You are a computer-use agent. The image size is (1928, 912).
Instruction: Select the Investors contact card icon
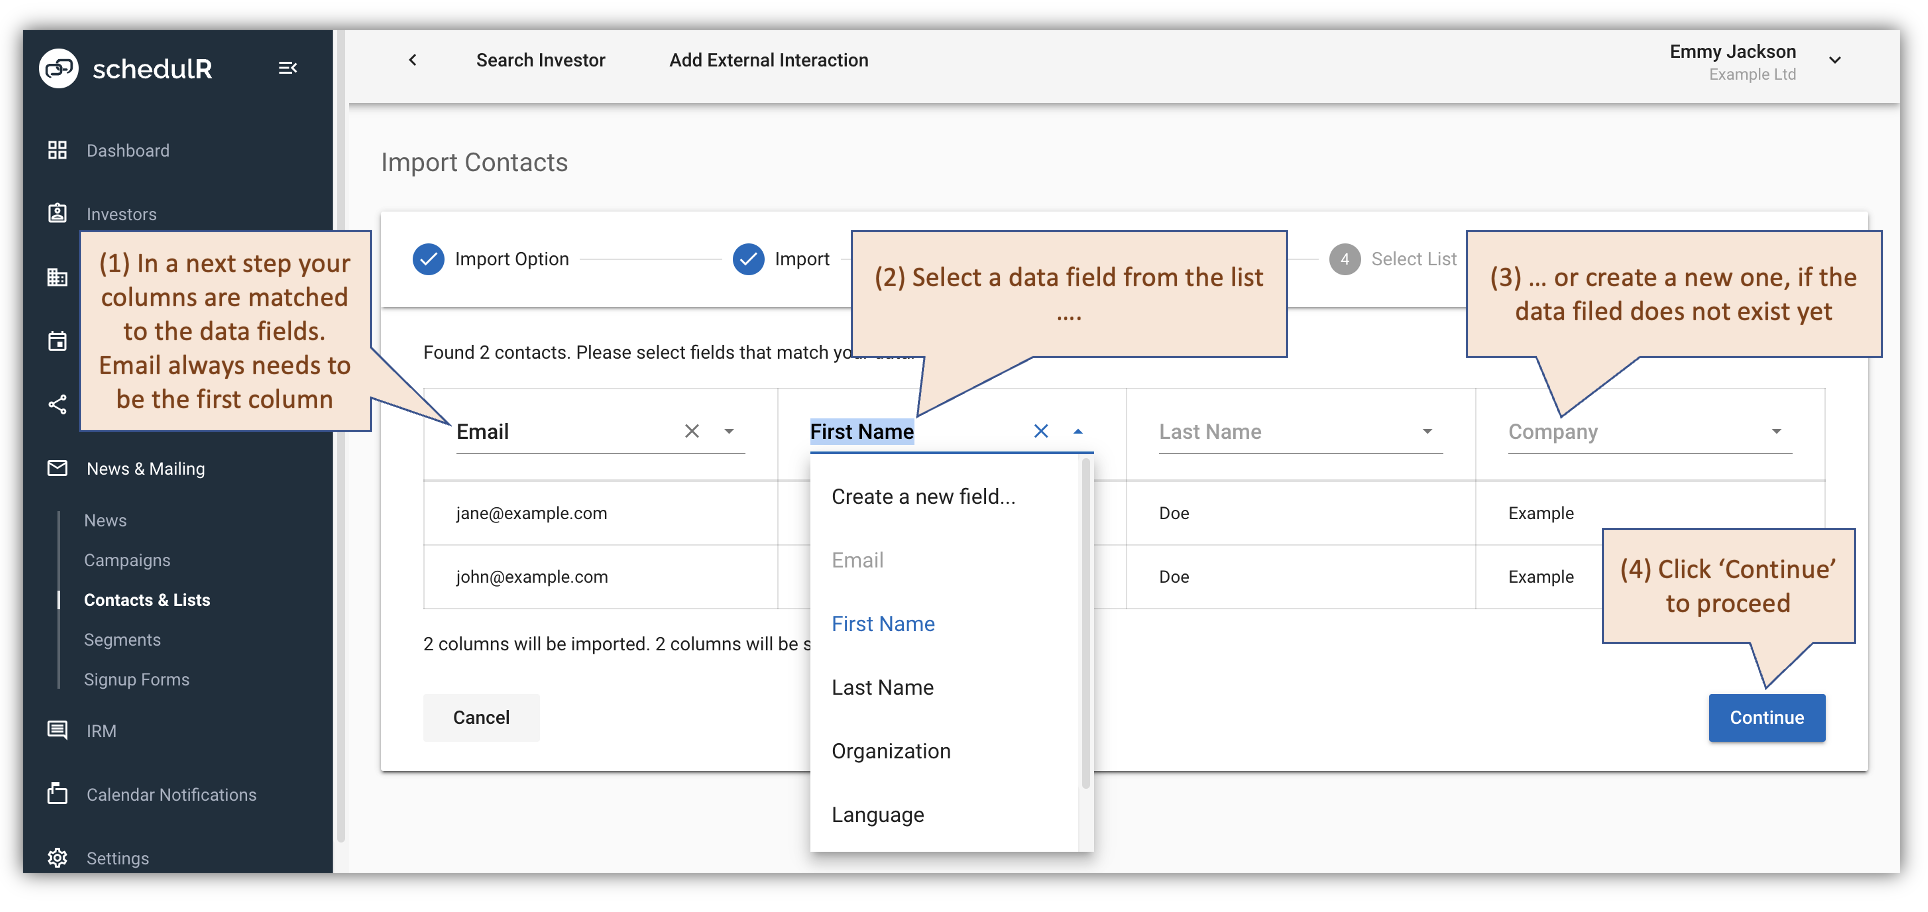(57, 213)
